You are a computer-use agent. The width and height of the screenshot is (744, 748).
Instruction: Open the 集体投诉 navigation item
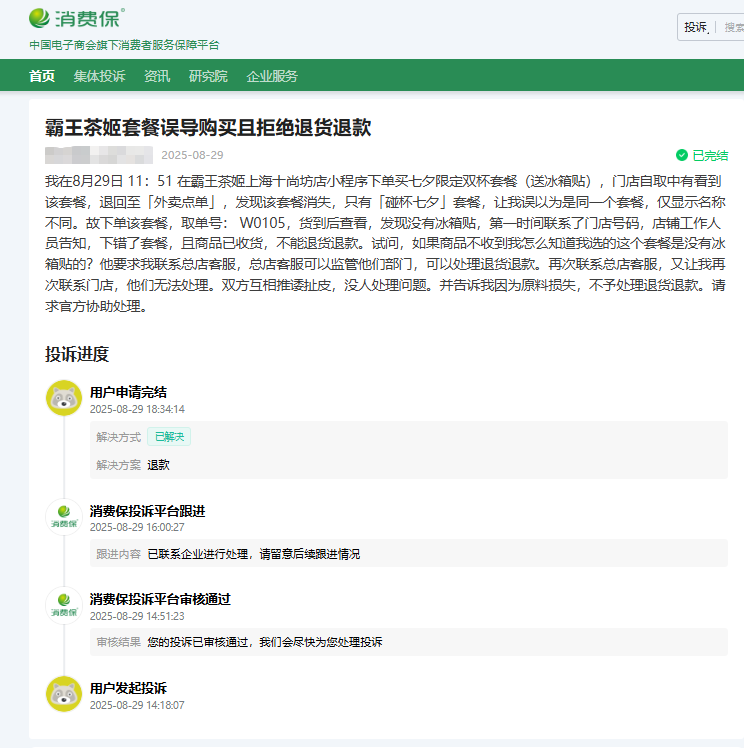[x=99, y=76]
